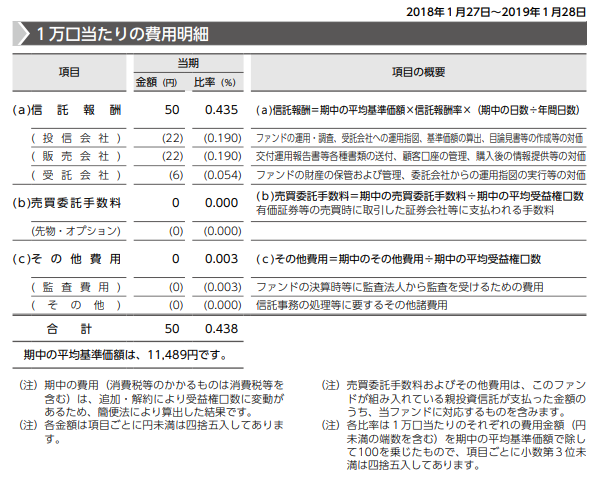
Task: Click the (22) amount in 販売会社 row
Action: pos(172,156)
